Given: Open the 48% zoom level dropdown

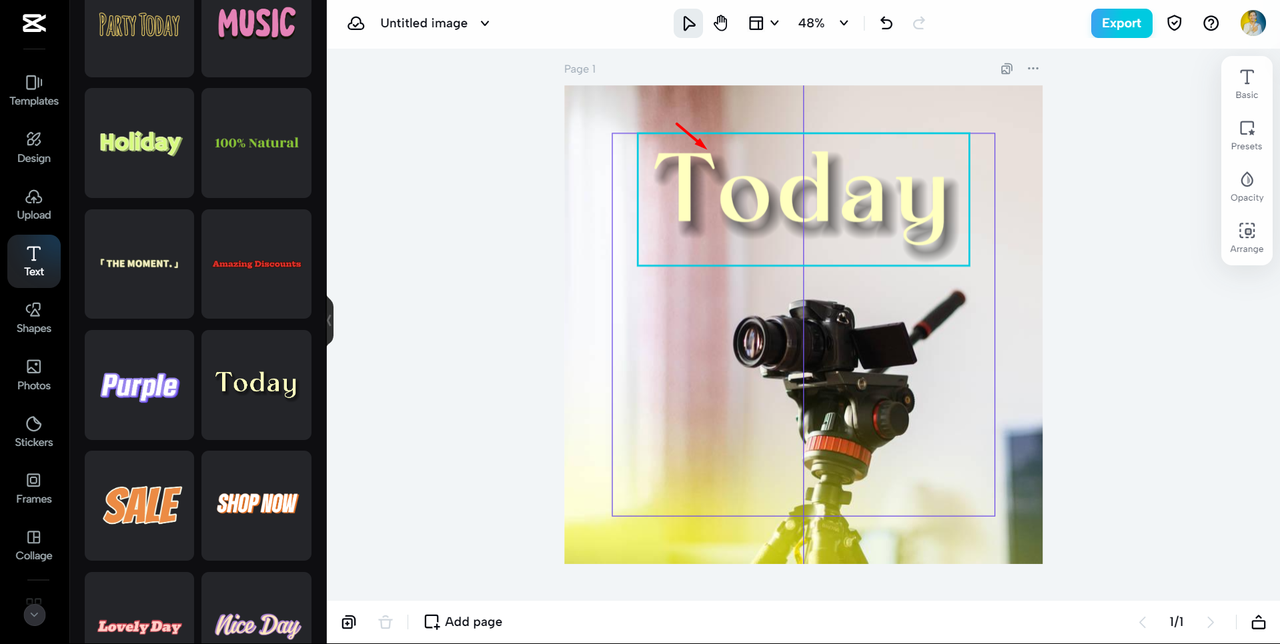Looking at the screenshot, I should (823, 23).
